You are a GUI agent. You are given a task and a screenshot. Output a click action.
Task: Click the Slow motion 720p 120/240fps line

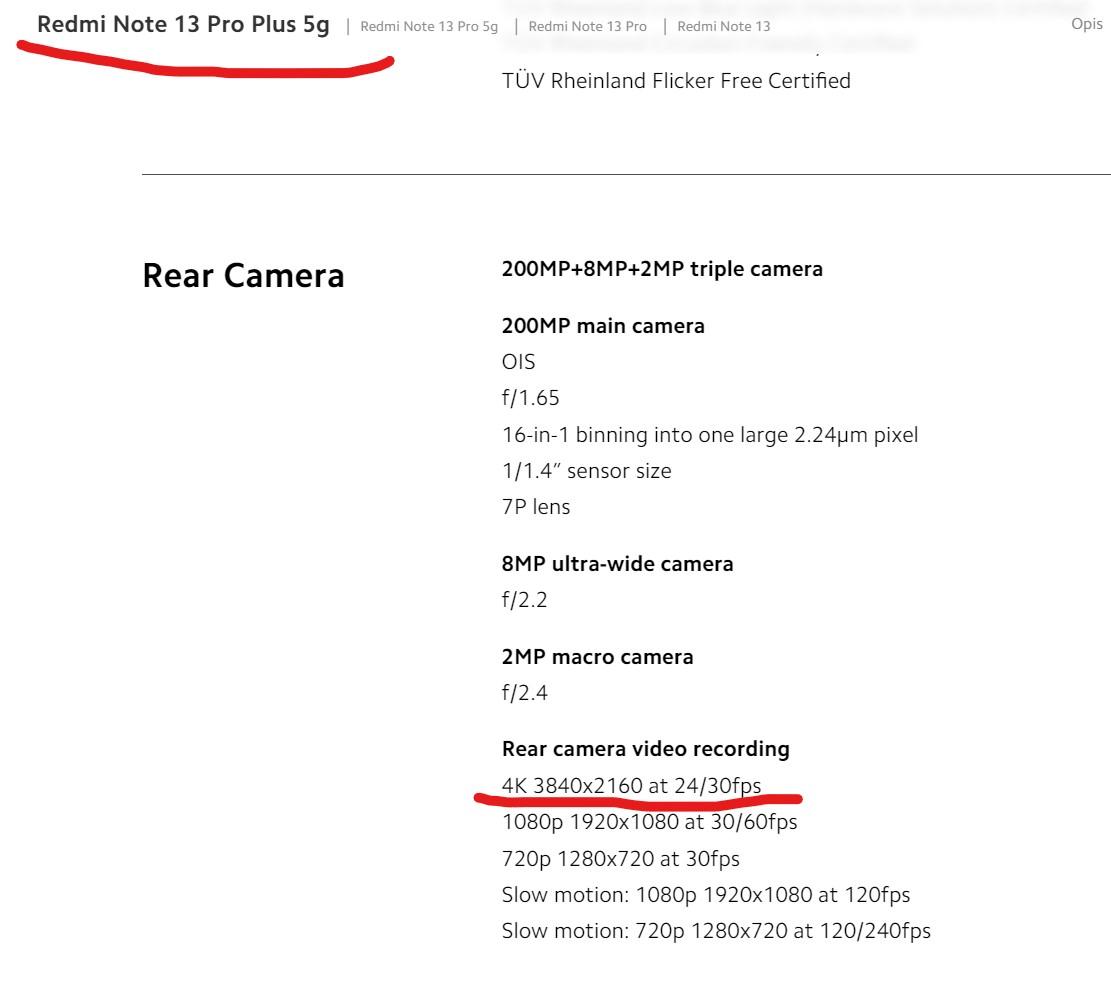(x=715, y=931)
